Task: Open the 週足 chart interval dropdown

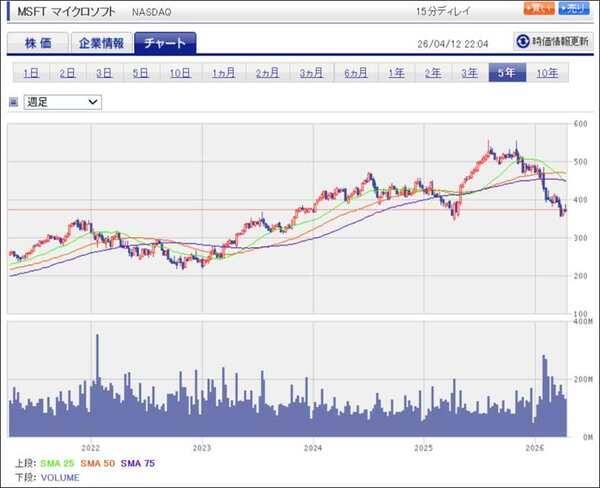Action: tap(63, 101)
